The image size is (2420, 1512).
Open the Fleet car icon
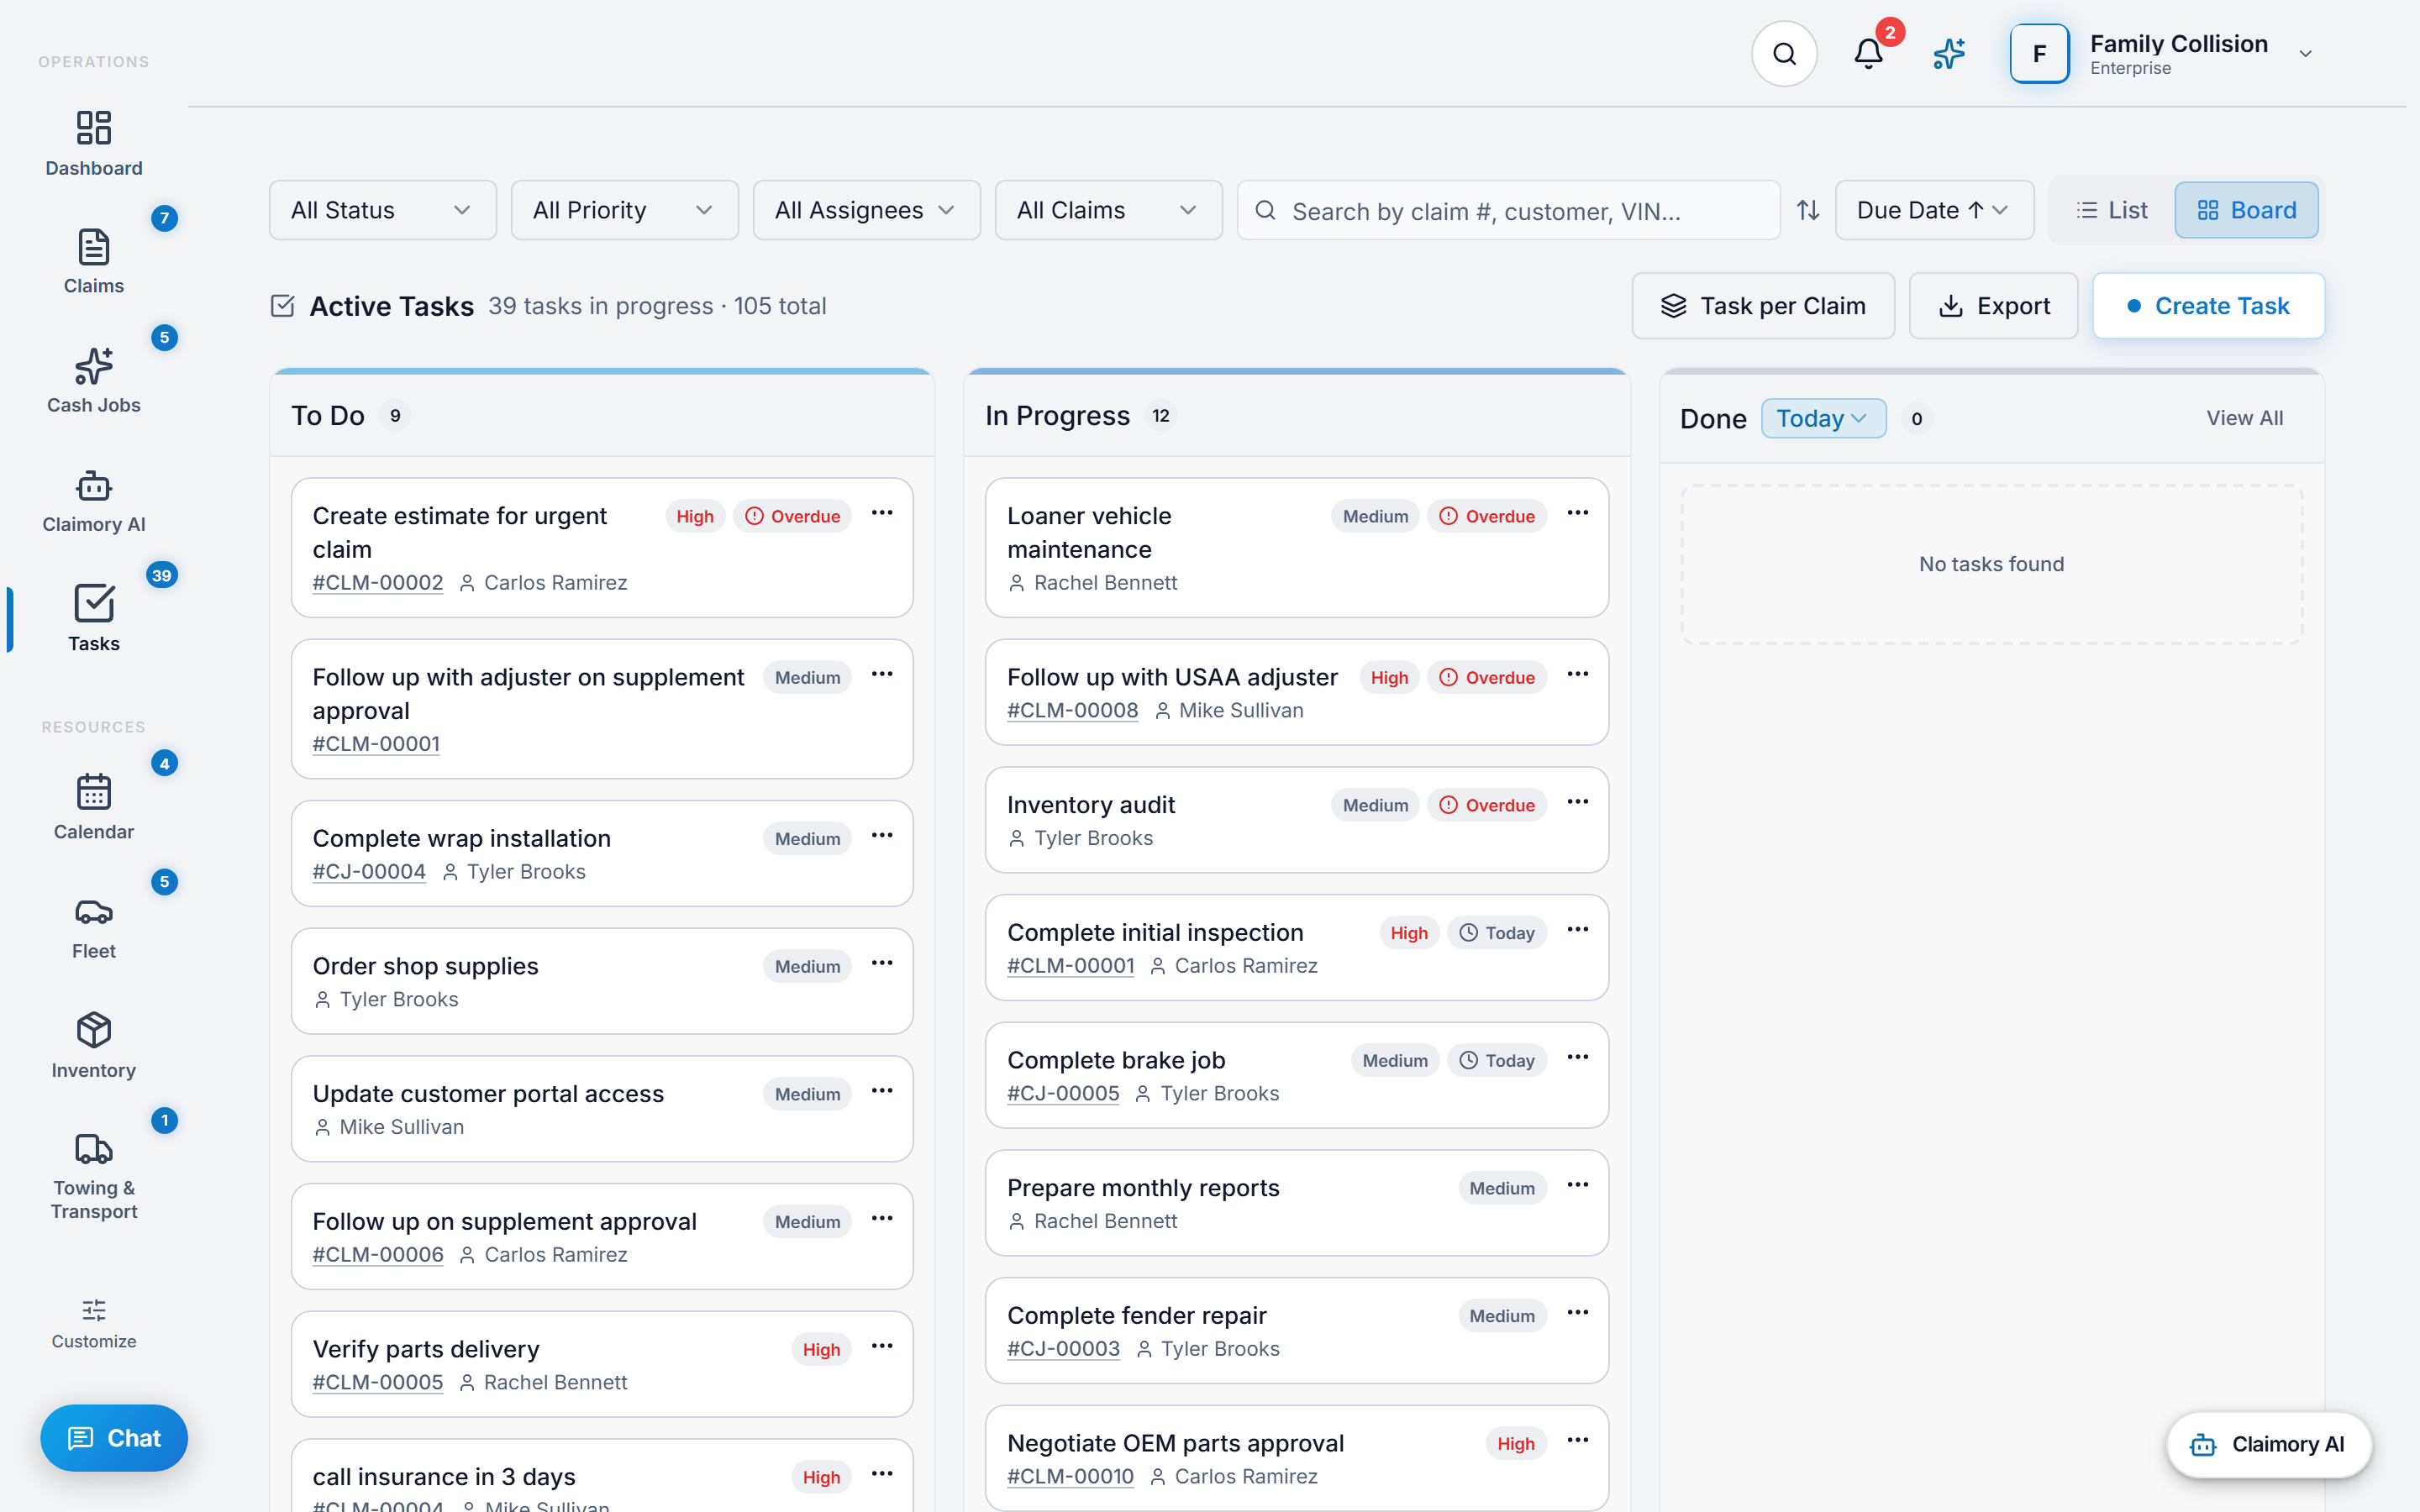click(x=94, y=911)
